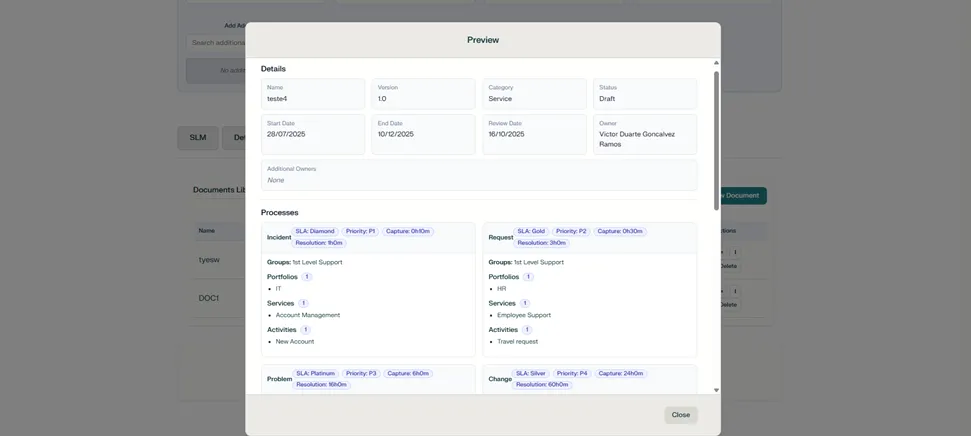This screenshot has width=971, height=436.
Task: Click the scrollbar down arrow in Preview
Action: (716, 390)
